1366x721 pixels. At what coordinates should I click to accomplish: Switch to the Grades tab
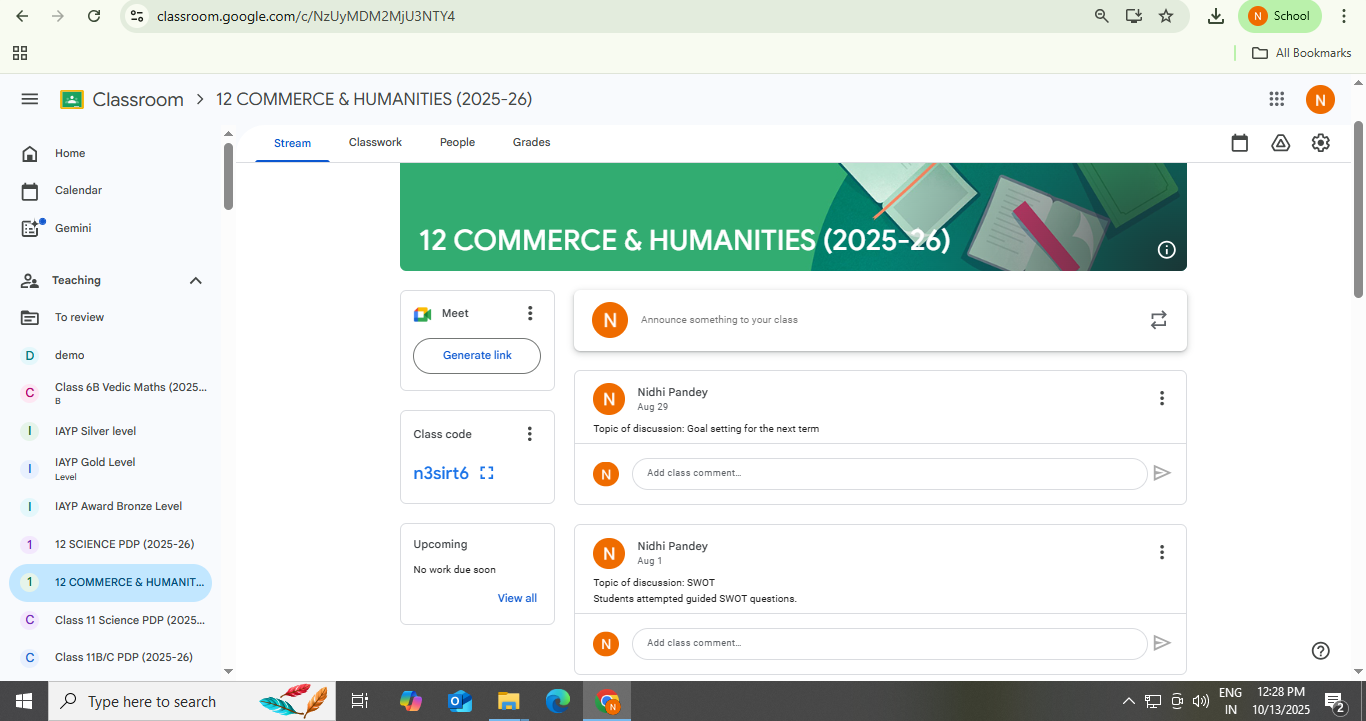coord(531,143)
